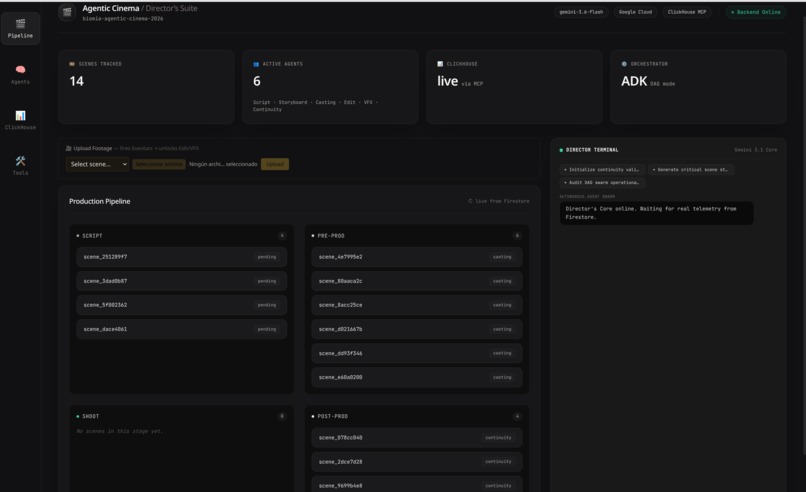The width and height of the screenshot is (806, 492).
Task: Open scene_2dce7d28 in Post-Prod
Action: (x=417, y=462)
